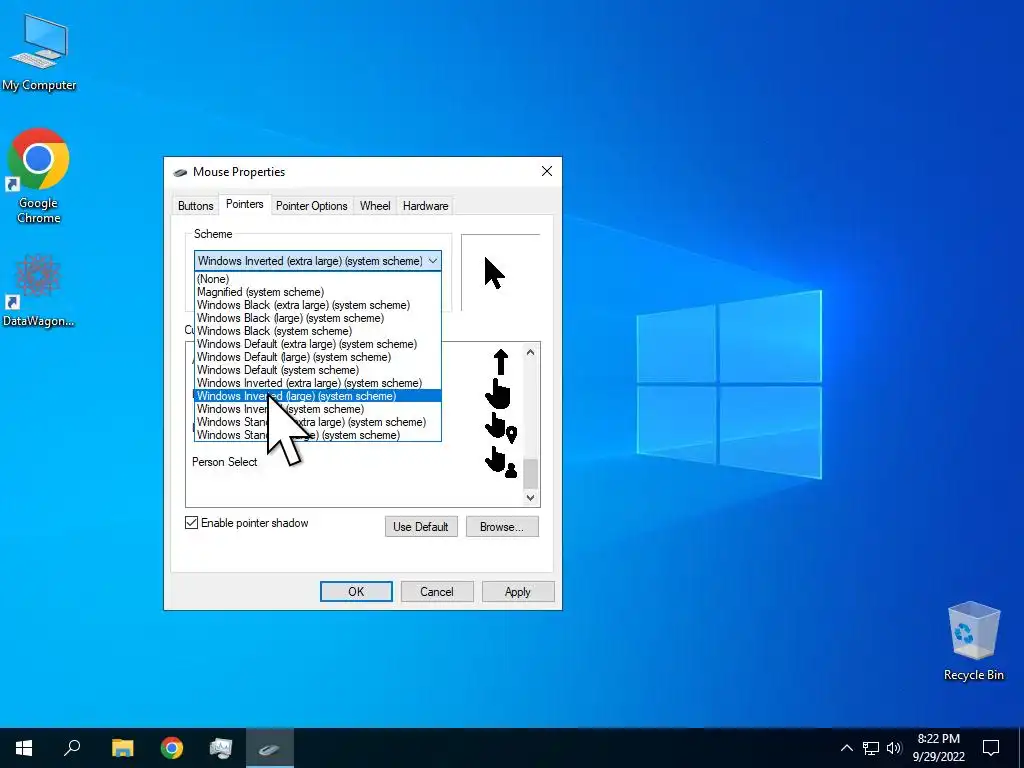Choose Windows Inverted (extra large) list option
This screenshot has height=768, width=1024.
click(317, 383)
